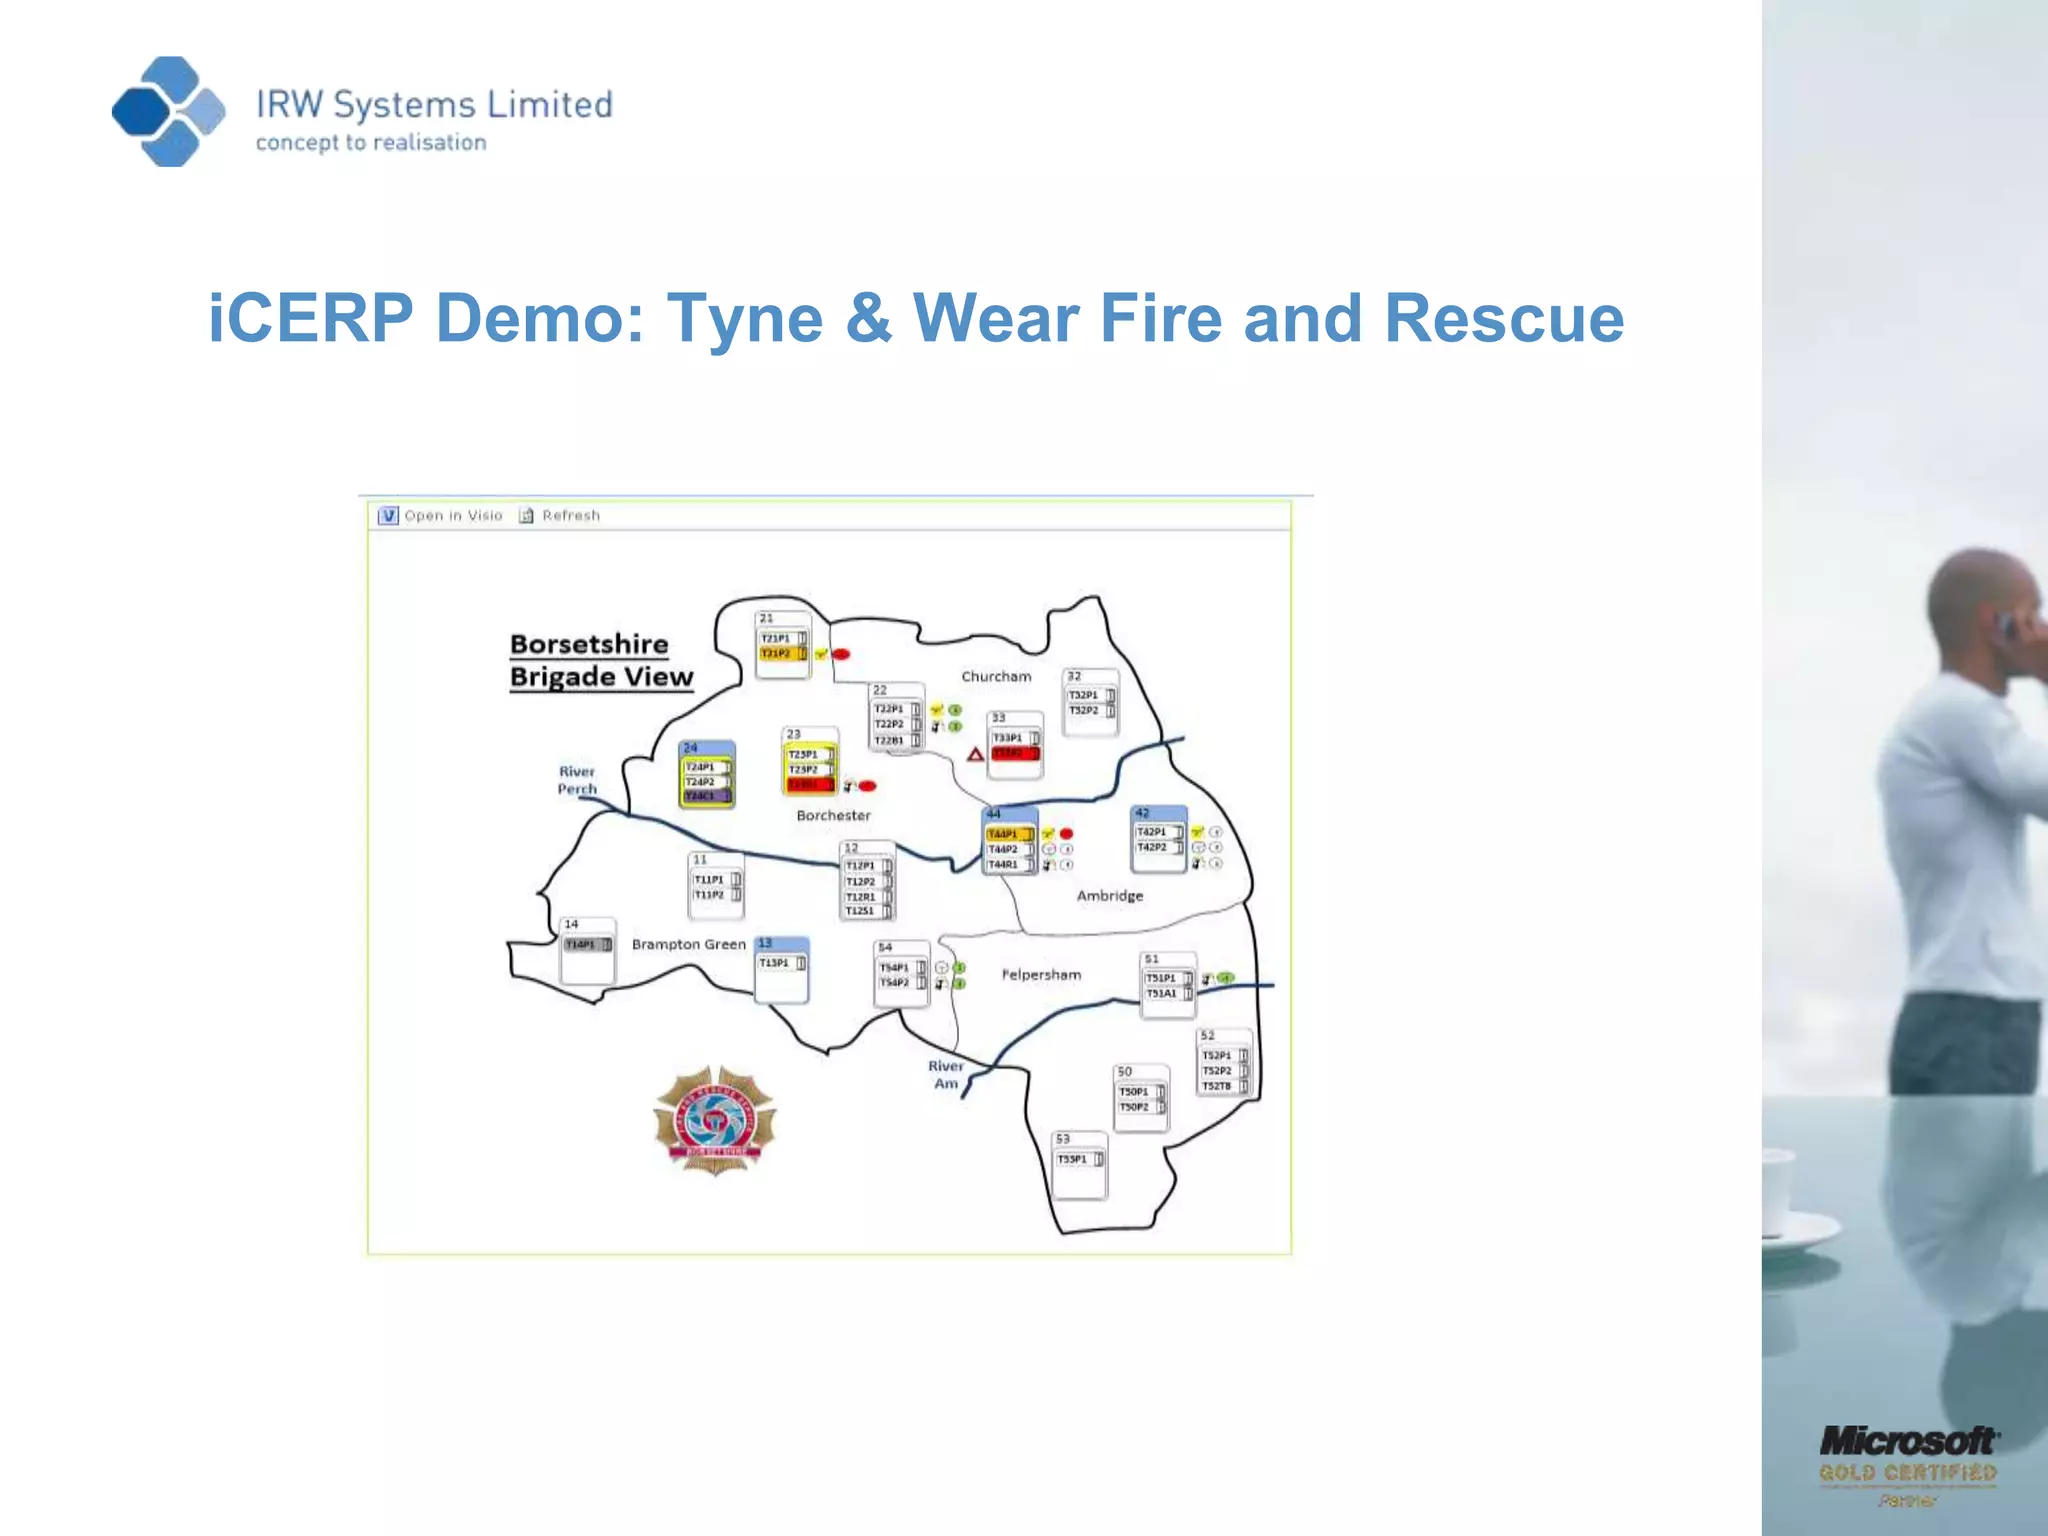The image size is (2048, 1536).
Task: Select the grey T14P1 appliance row
Action: click(588, 944)
